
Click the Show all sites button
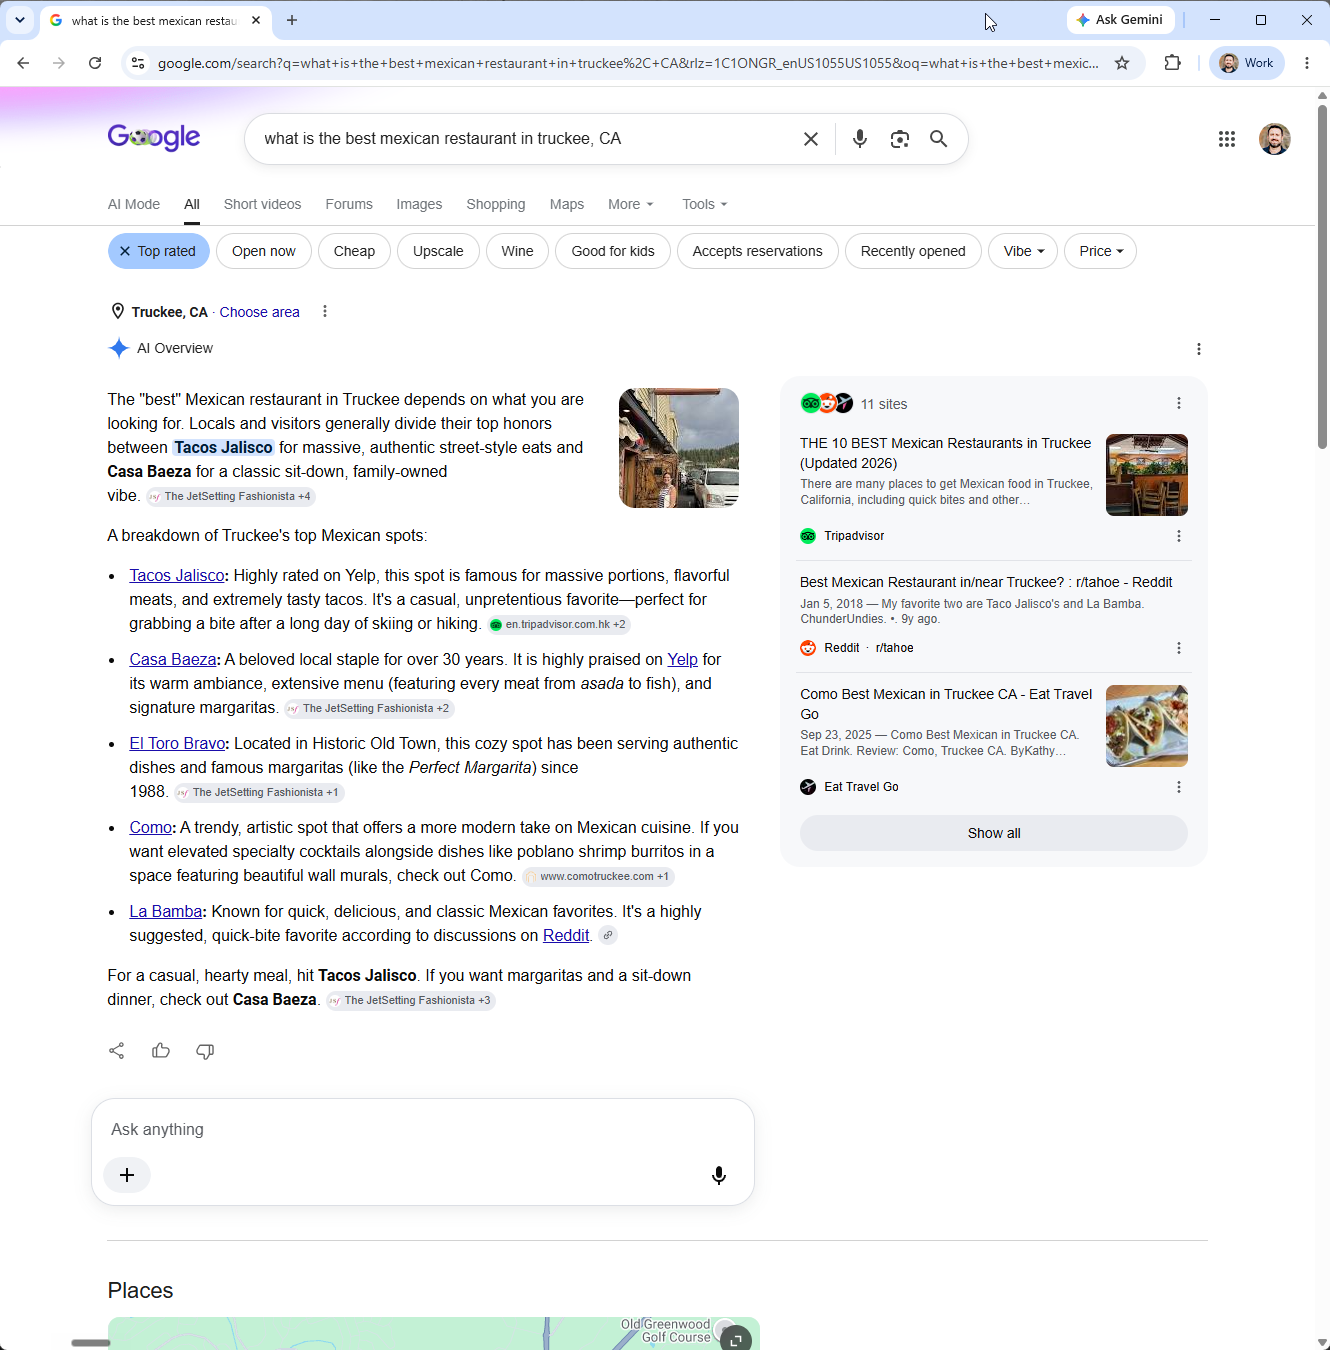(x=994, y=833)
